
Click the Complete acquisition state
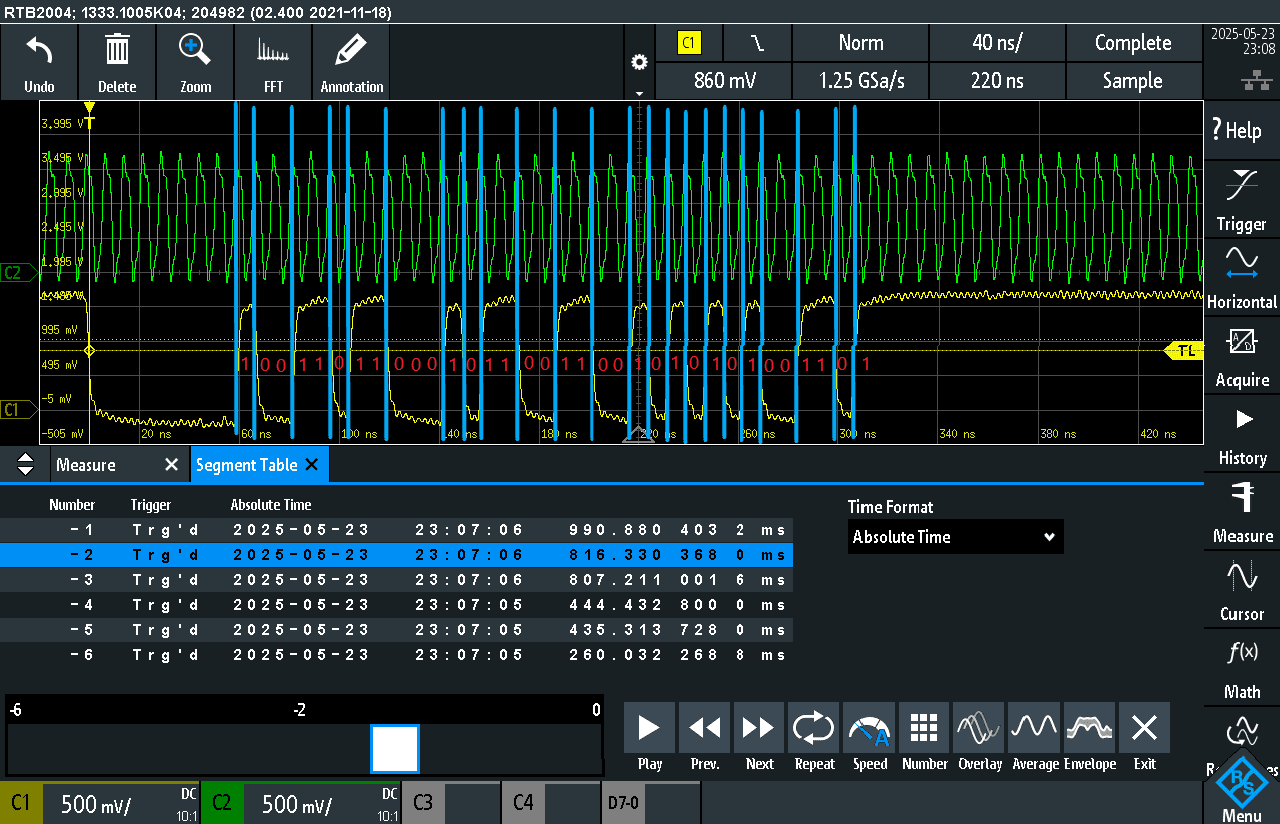(1134, 43)
